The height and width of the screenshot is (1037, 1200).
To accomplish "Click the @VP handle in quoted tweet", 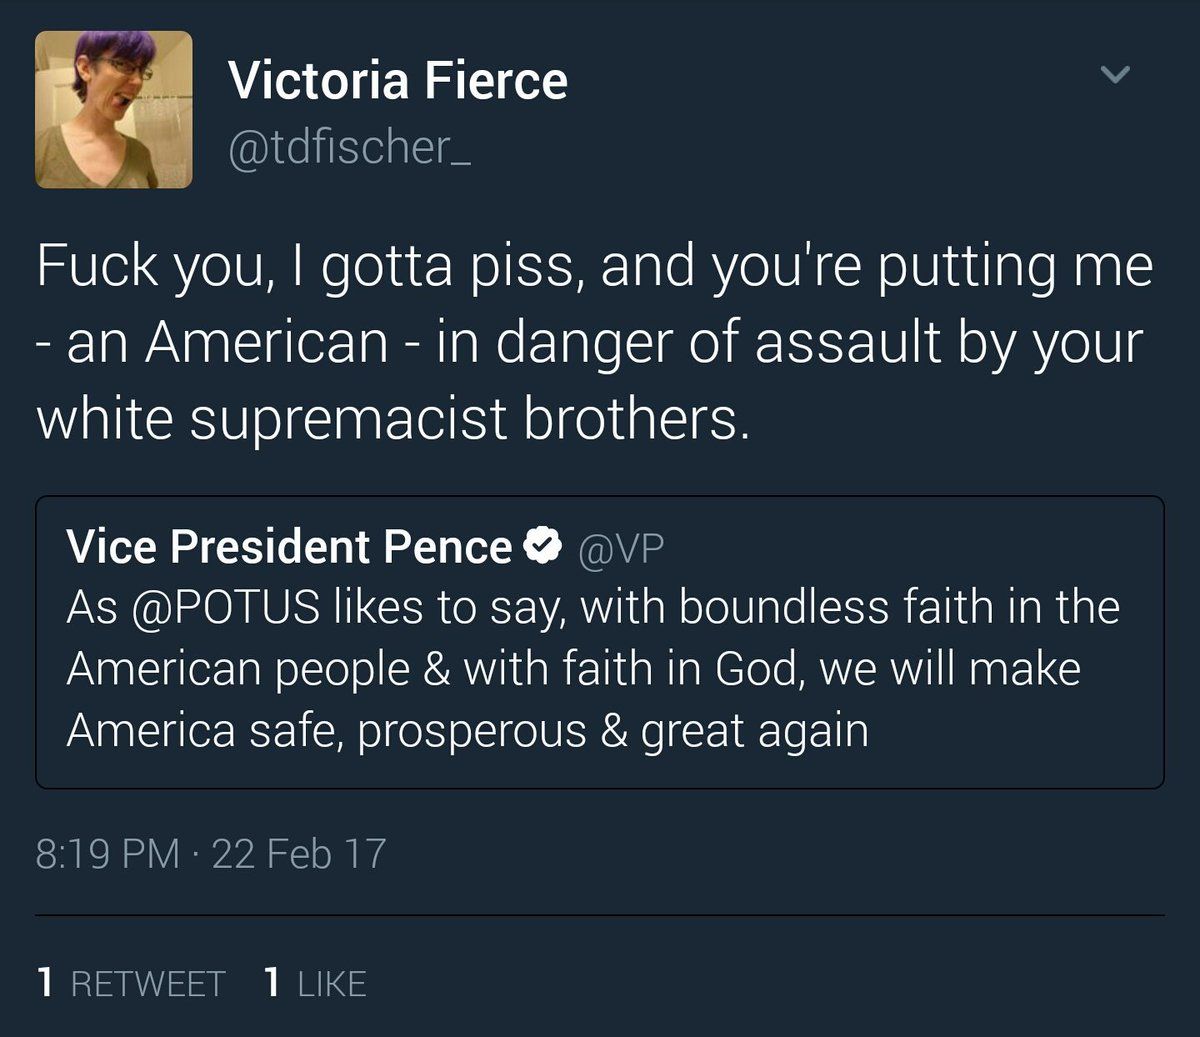I will (x=620, y=548).
